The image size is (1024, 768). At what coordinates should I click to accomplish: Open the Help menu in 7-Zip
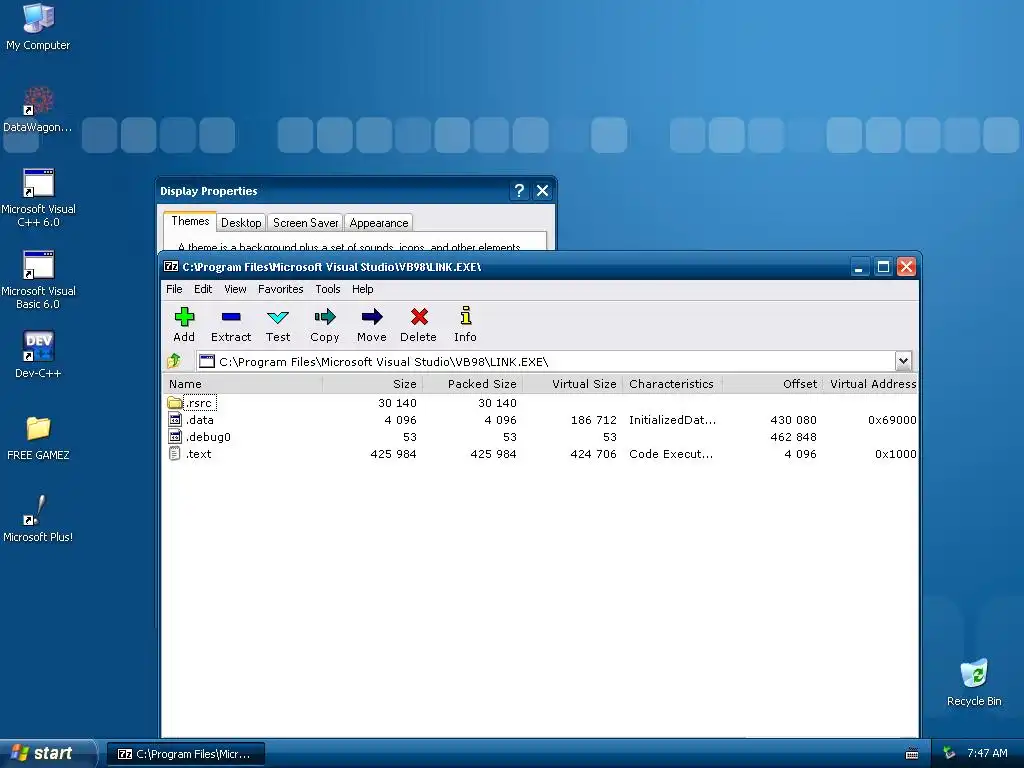362,289
